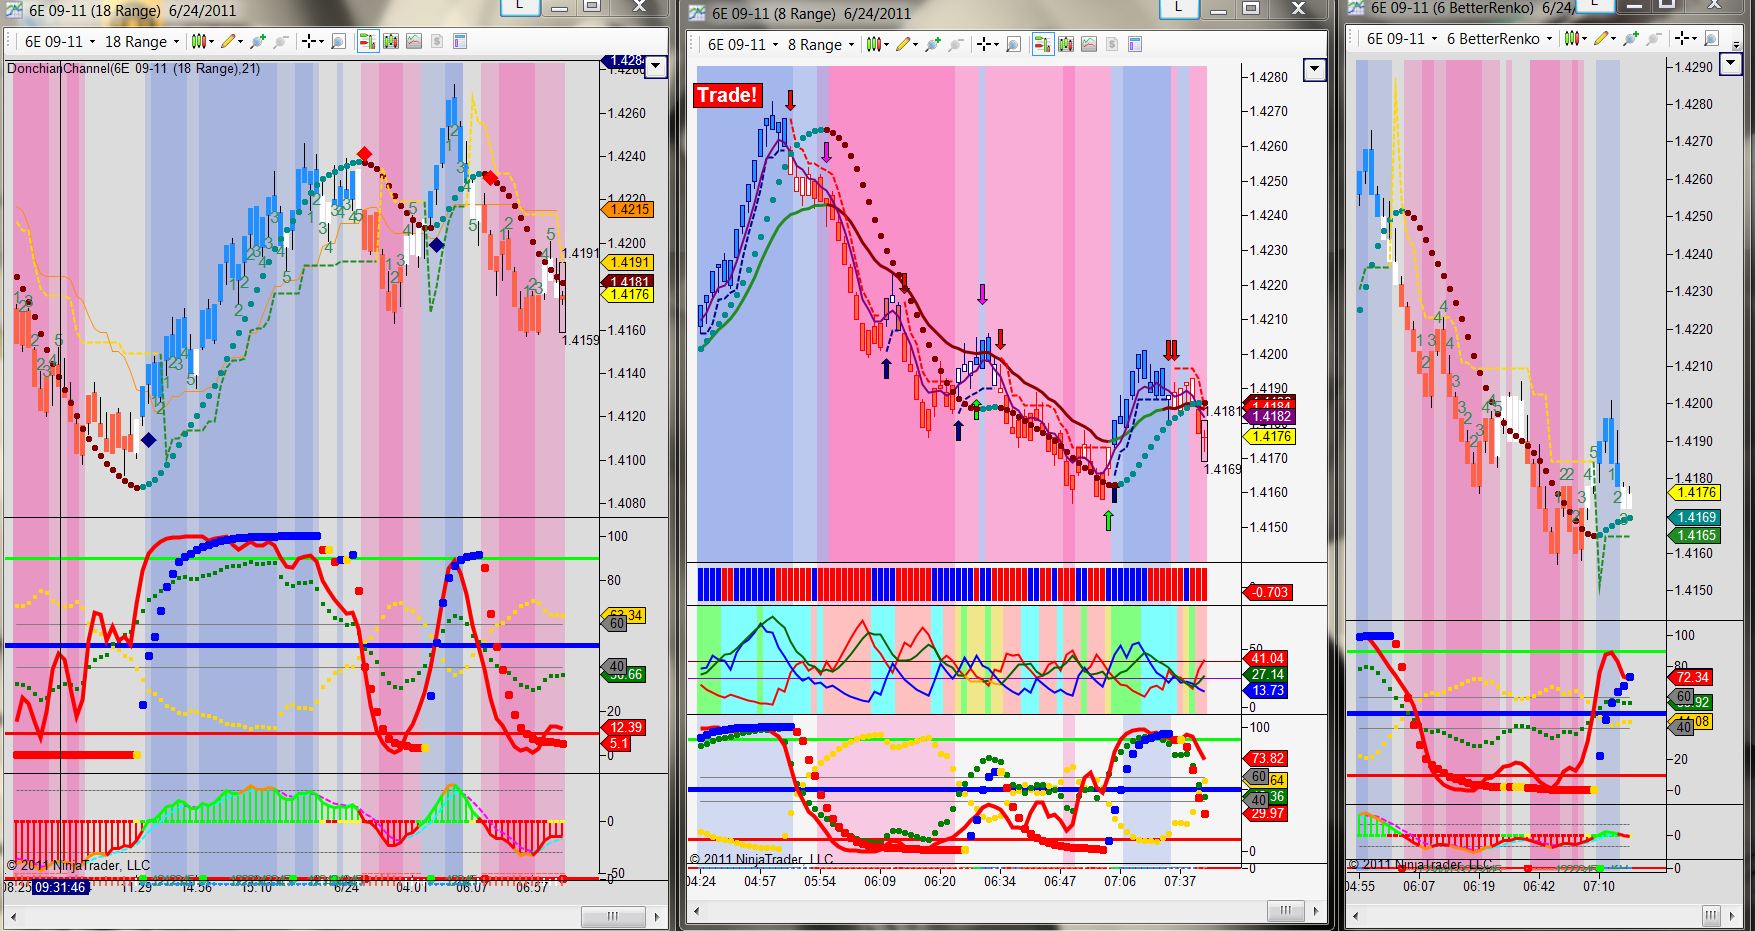Click the red -0.703 value marker
The width and height of the screenshot is (1755, 931).
[x=1268, y=592]
